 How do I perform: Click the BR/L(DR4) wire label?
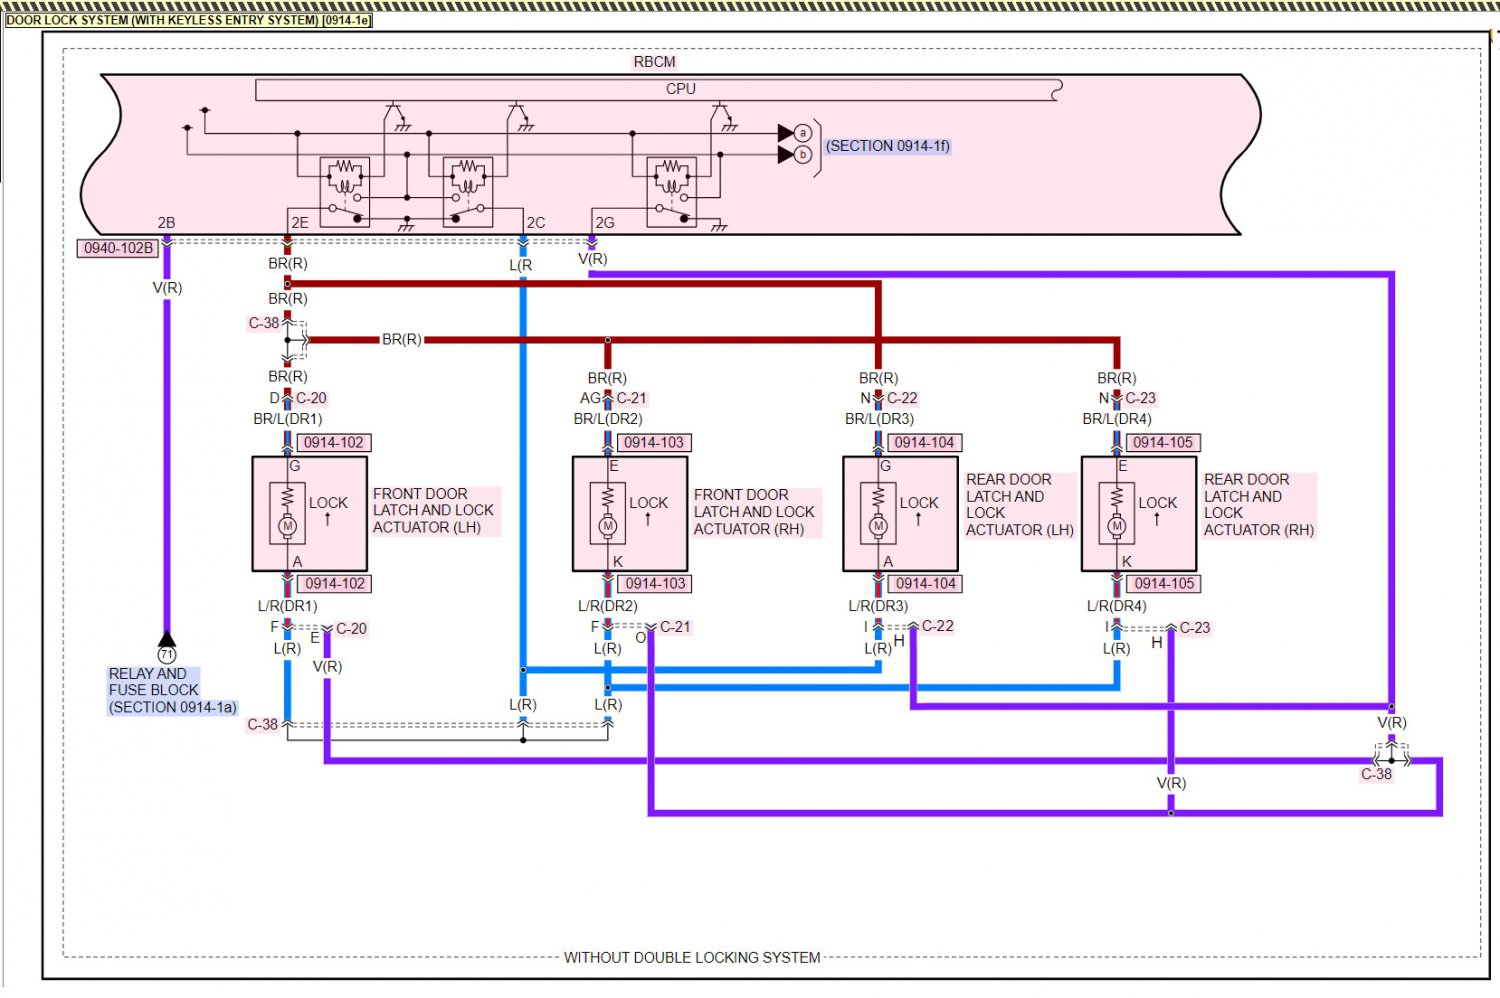click(x=1117, y=419)
